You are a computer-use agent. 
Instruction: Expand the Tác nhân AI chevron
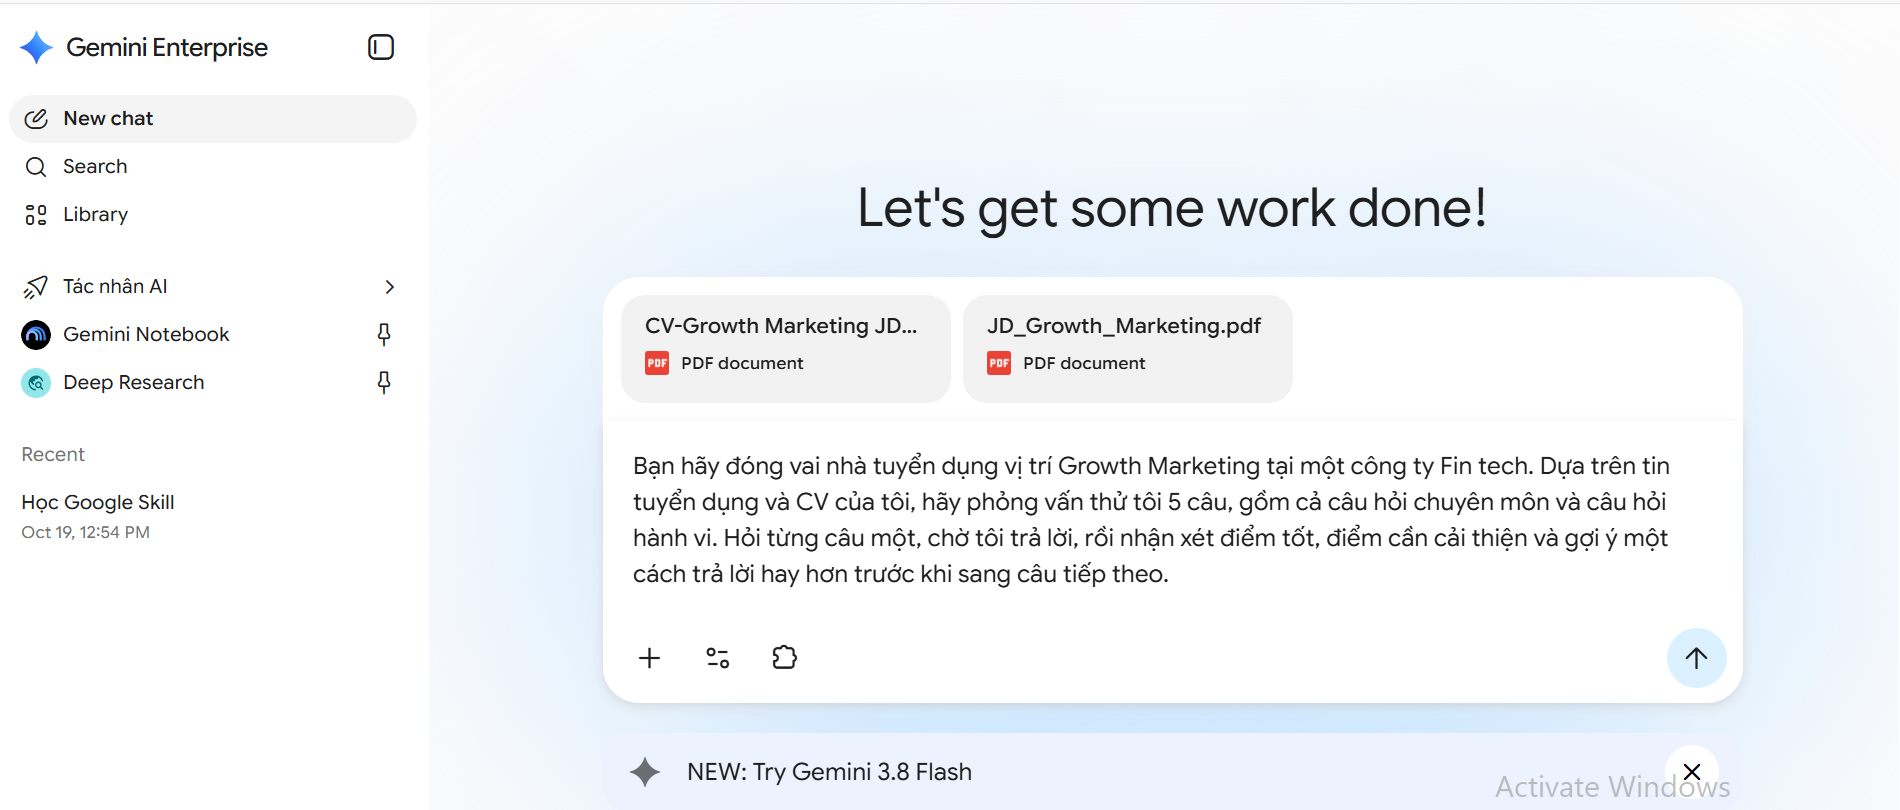(390, 287)
